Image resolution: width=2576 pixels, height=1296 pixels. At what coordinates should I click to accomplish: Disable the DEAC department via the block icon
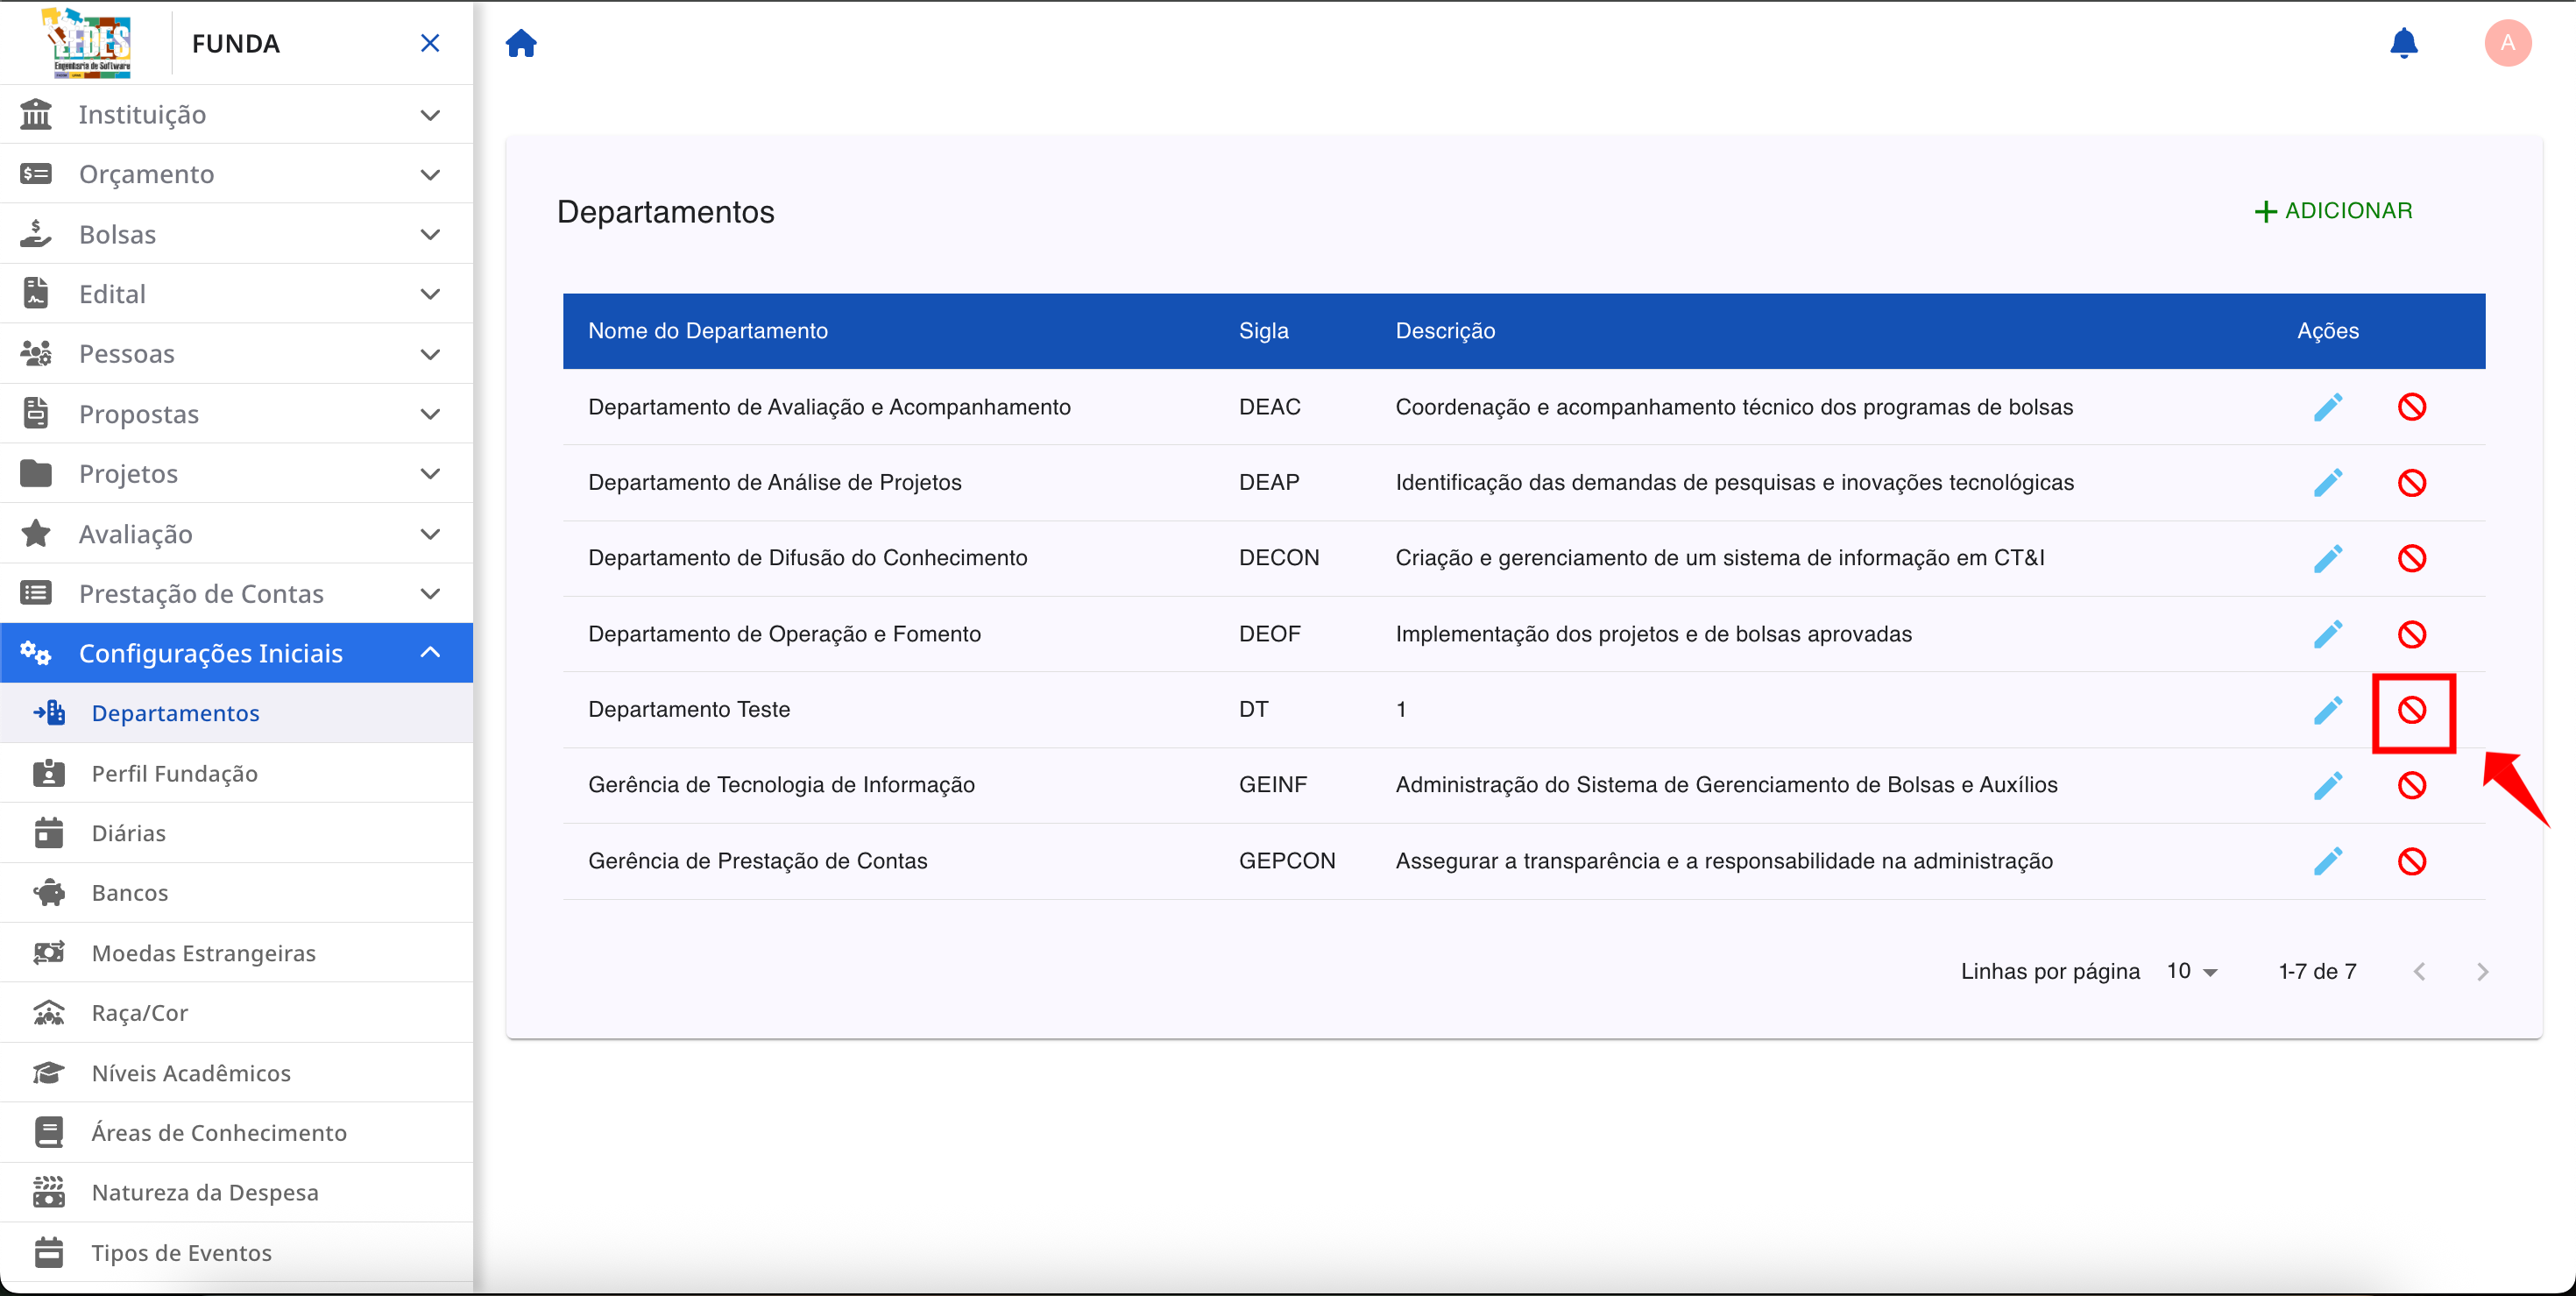2413,406
